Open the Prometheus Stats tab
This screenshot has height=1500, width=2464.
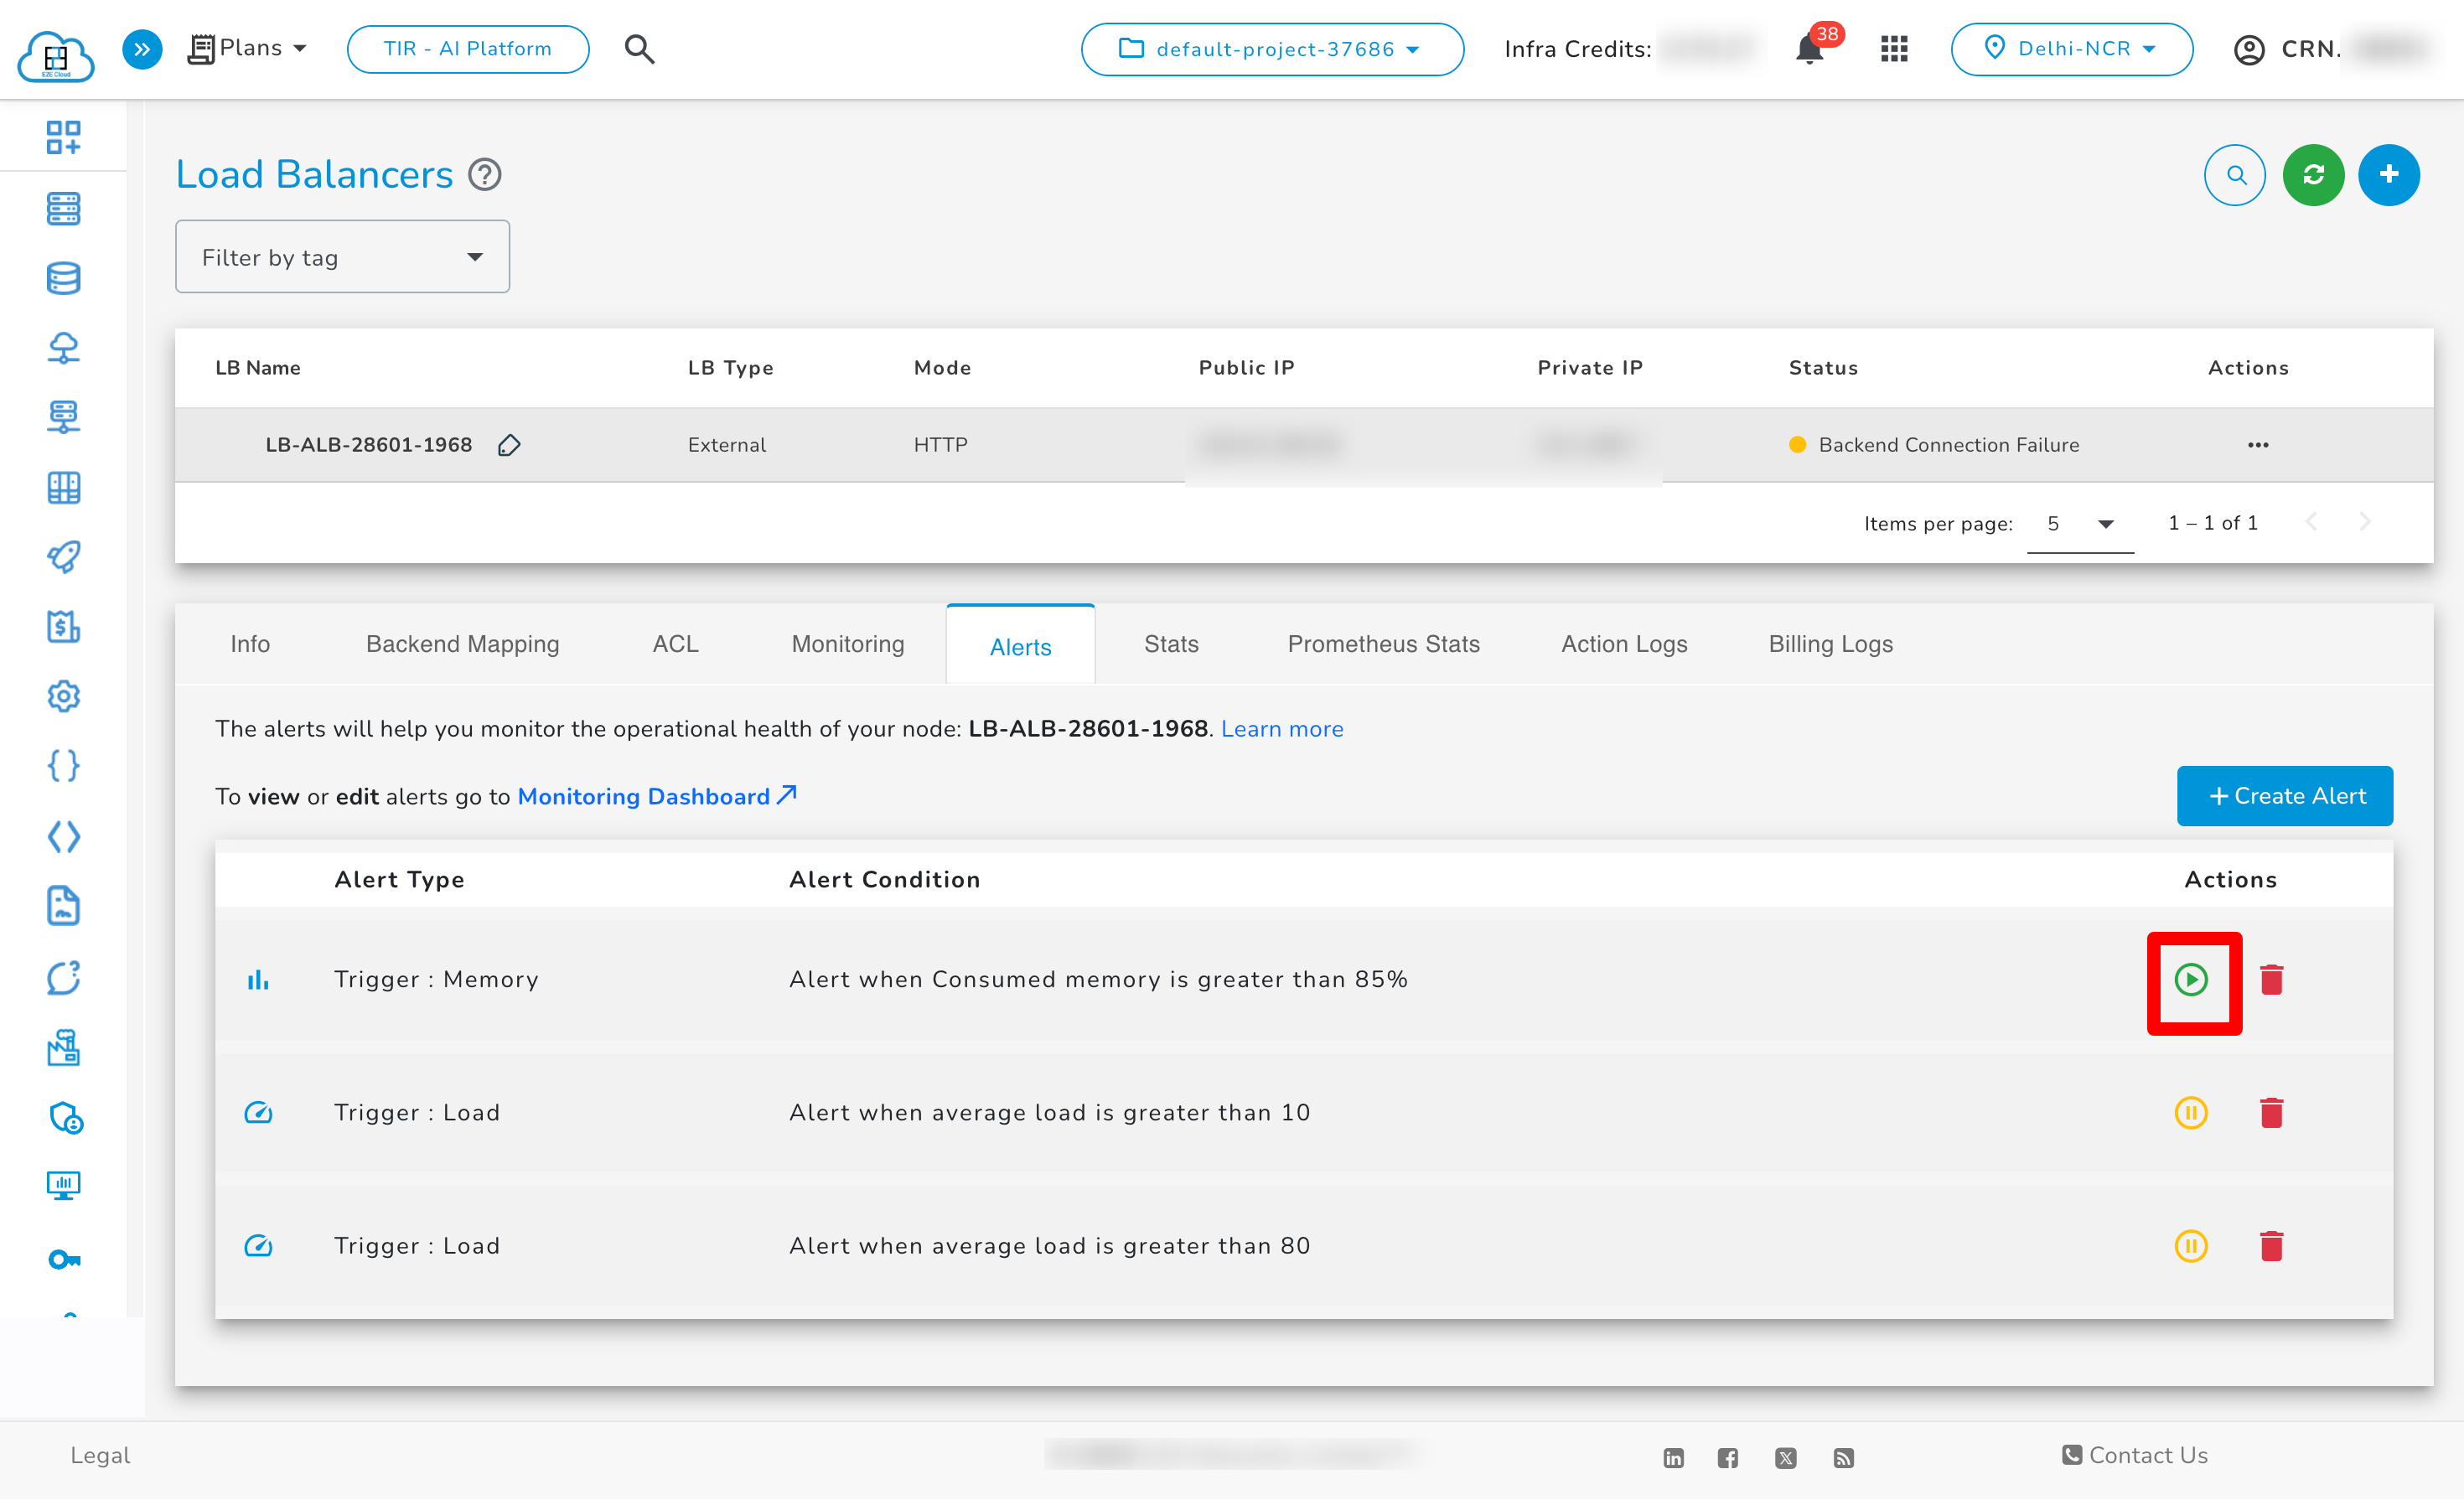click(x=1383, y=644)
